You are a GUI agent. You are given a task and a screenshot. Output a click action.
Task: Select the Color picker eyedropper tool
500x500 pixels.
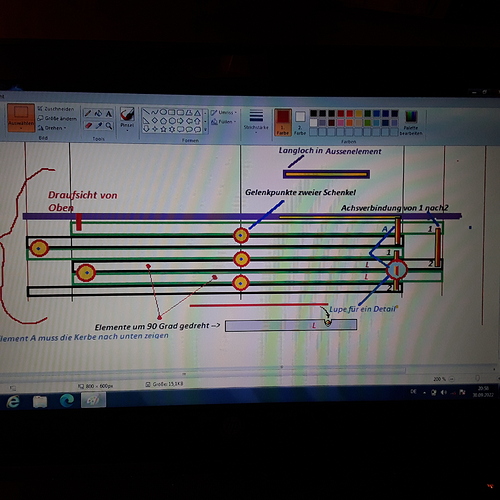pos(99,125)
